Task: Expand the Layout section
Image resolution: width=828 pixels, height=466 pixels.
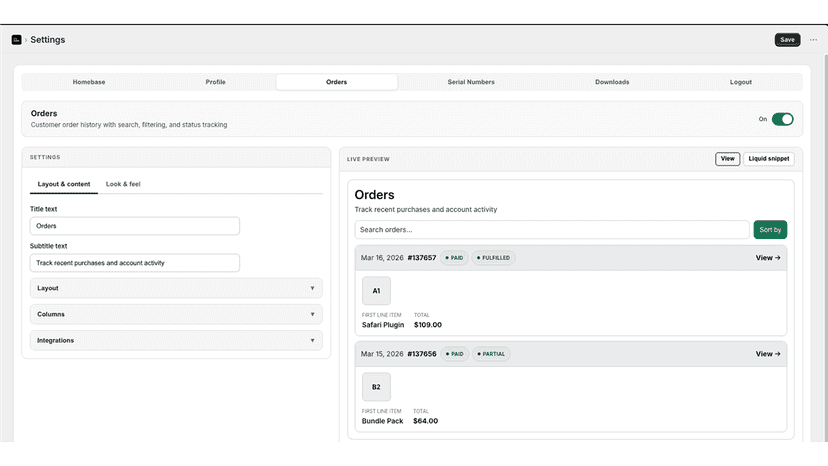Action: click(176, 288)
